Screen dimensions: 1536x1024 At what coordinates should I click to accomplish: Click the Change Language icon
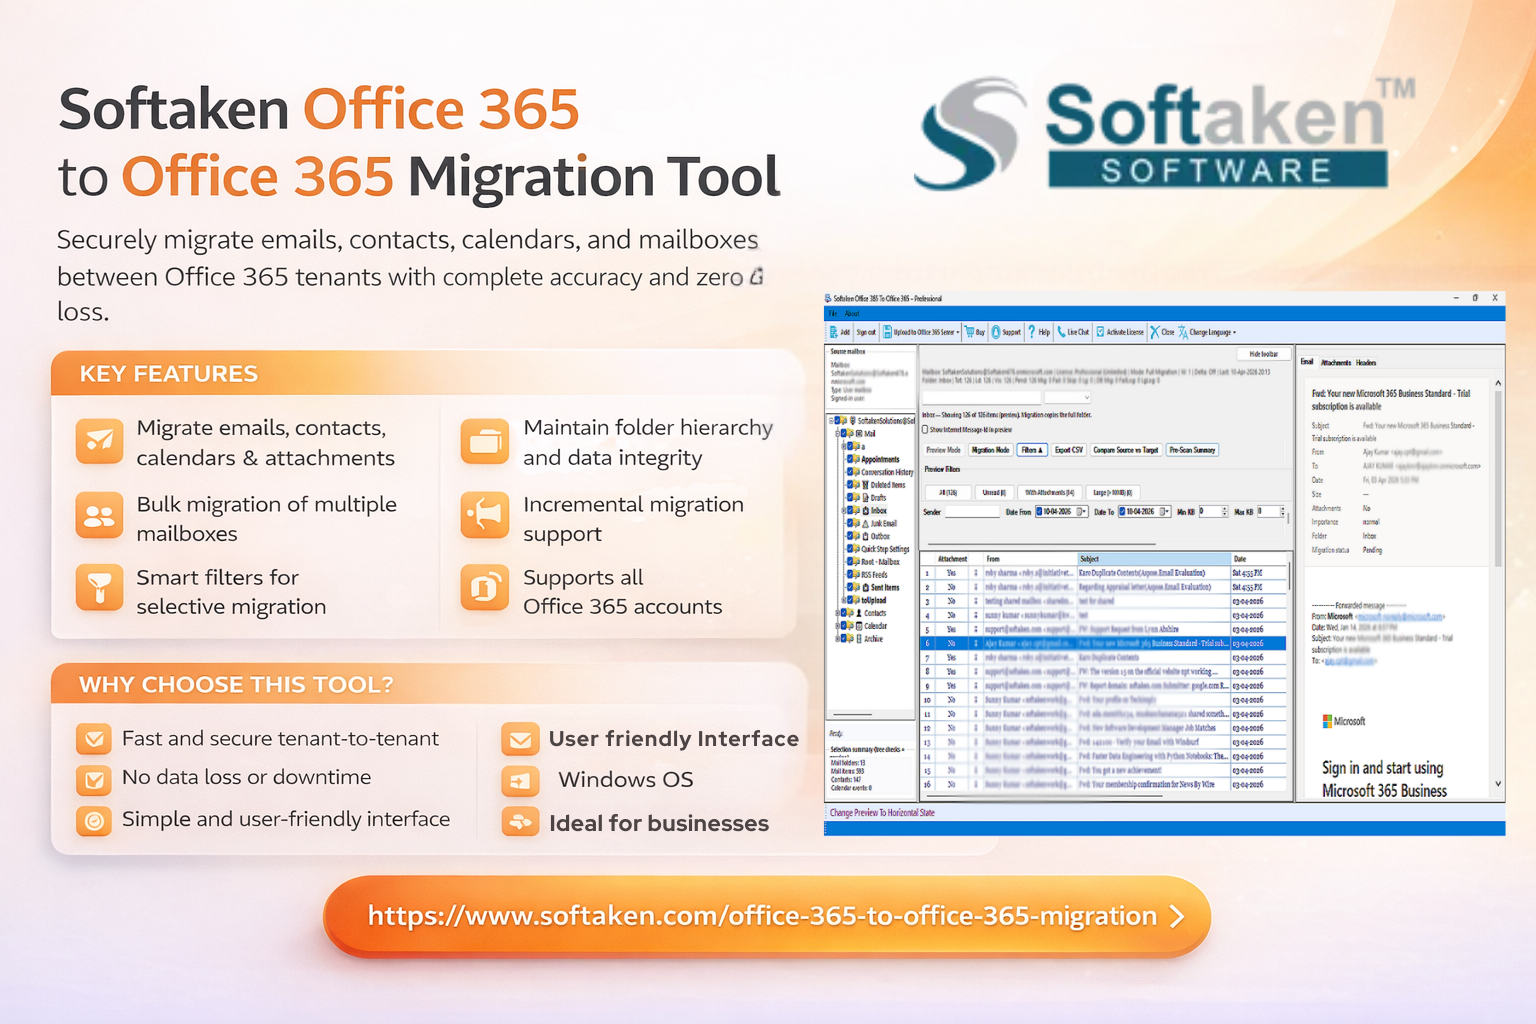point(1183,332)
